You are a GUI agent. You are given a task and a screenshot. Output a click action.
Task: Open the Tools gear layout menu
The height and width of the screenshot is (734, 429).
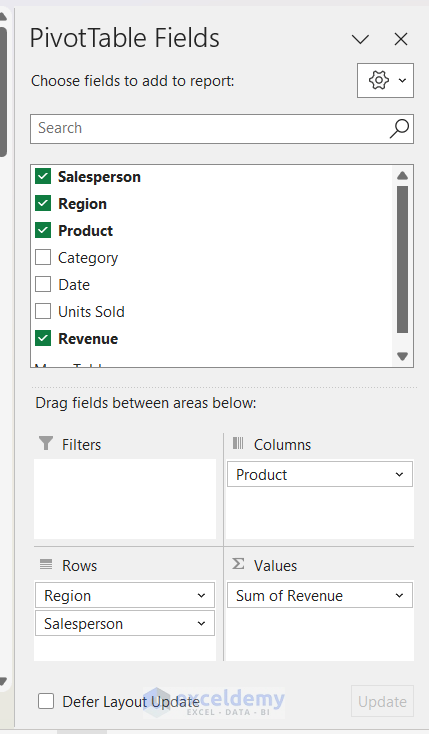click(x=385, y=81)
